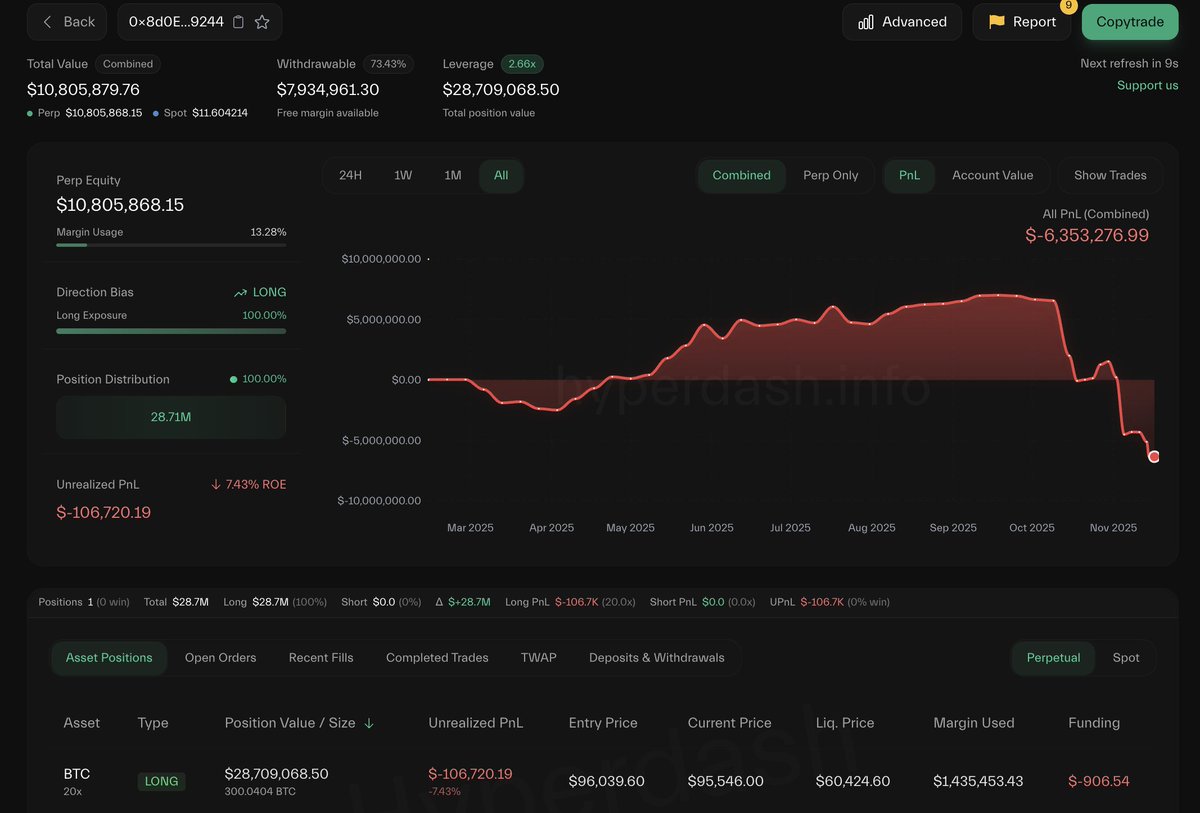Viewport: 1200px width, 813px height.
Task: Enable Show Trades on the chart
Action: coord(1109,174)
